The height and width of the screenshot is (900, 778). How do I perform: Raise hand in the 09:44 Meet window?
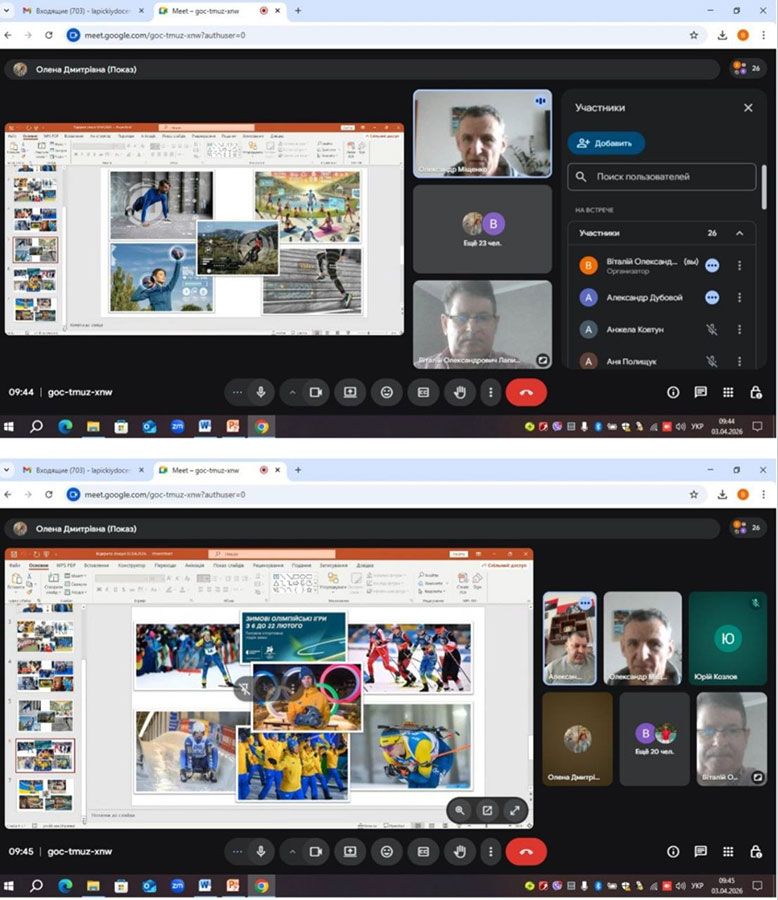(x=459, y=392)
